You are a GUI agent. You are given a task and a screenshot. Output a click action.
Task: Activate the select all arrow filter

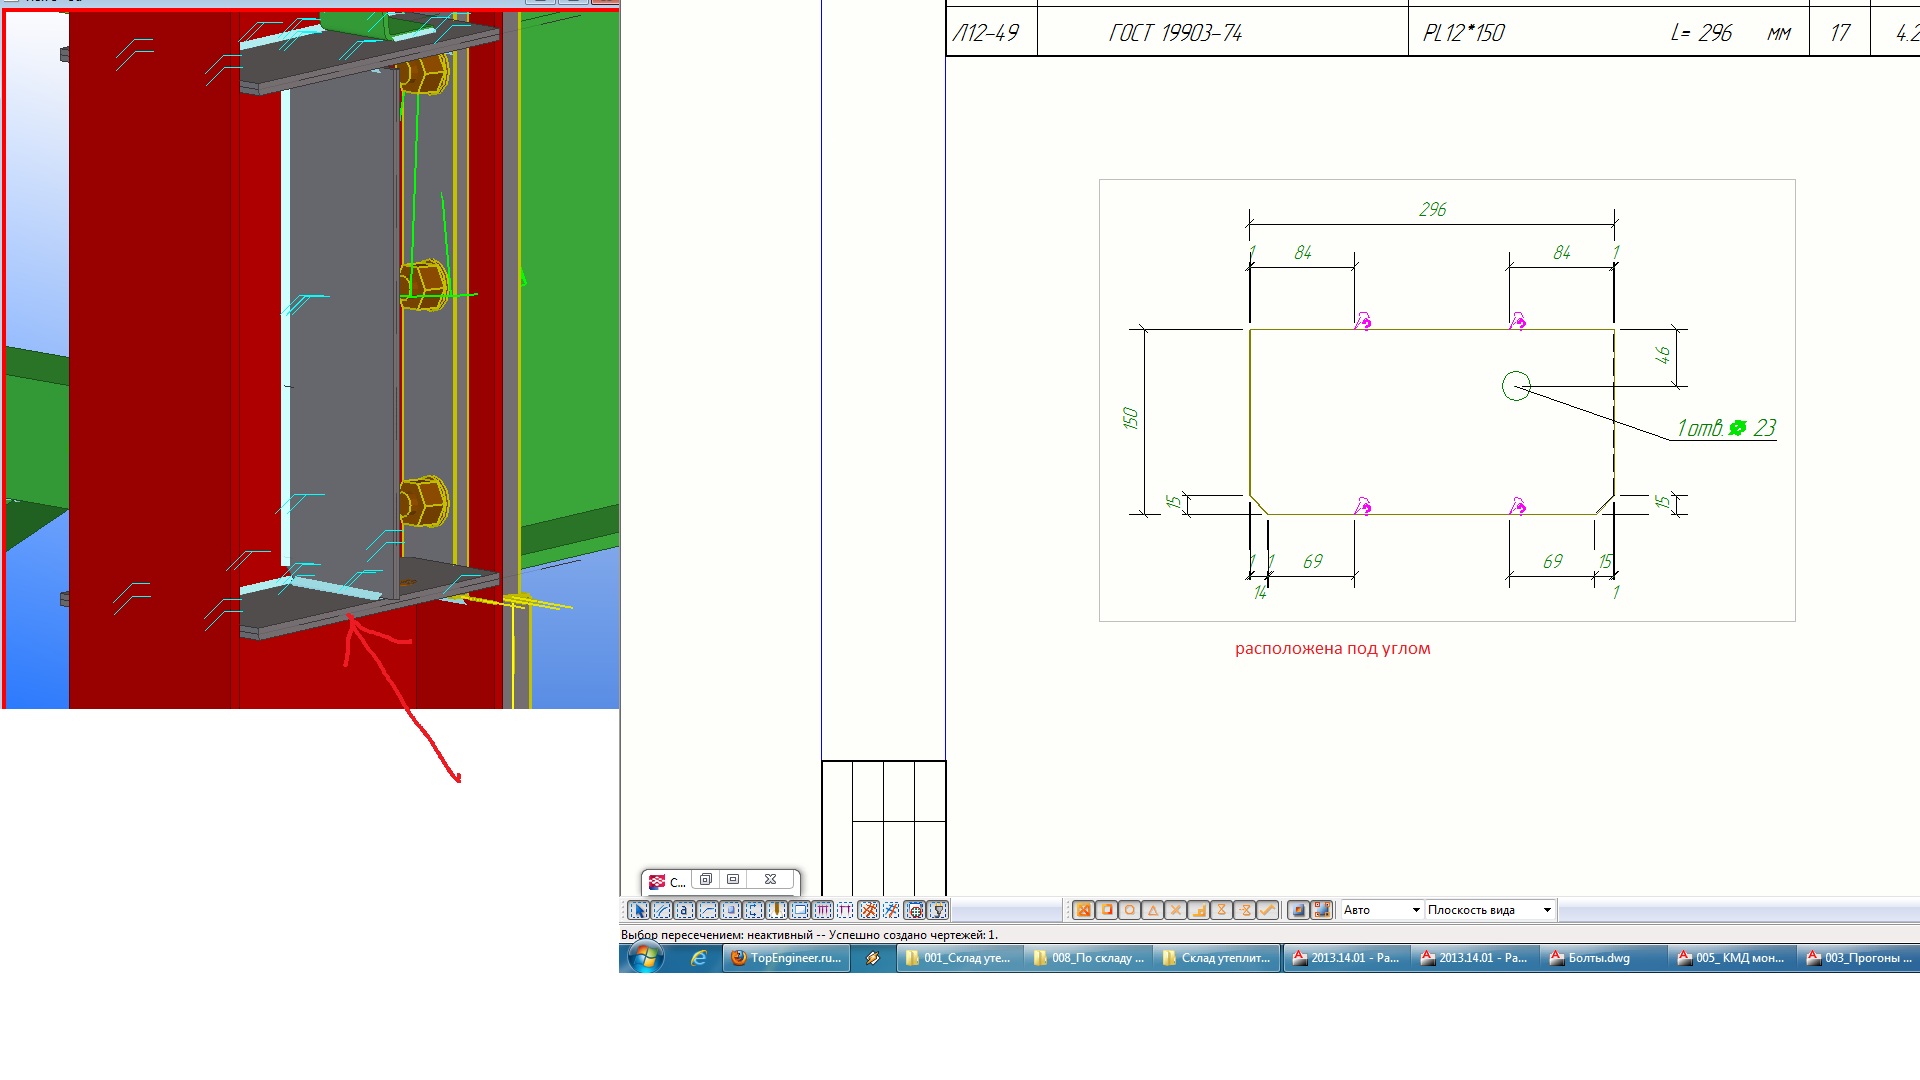pos(639,910)
